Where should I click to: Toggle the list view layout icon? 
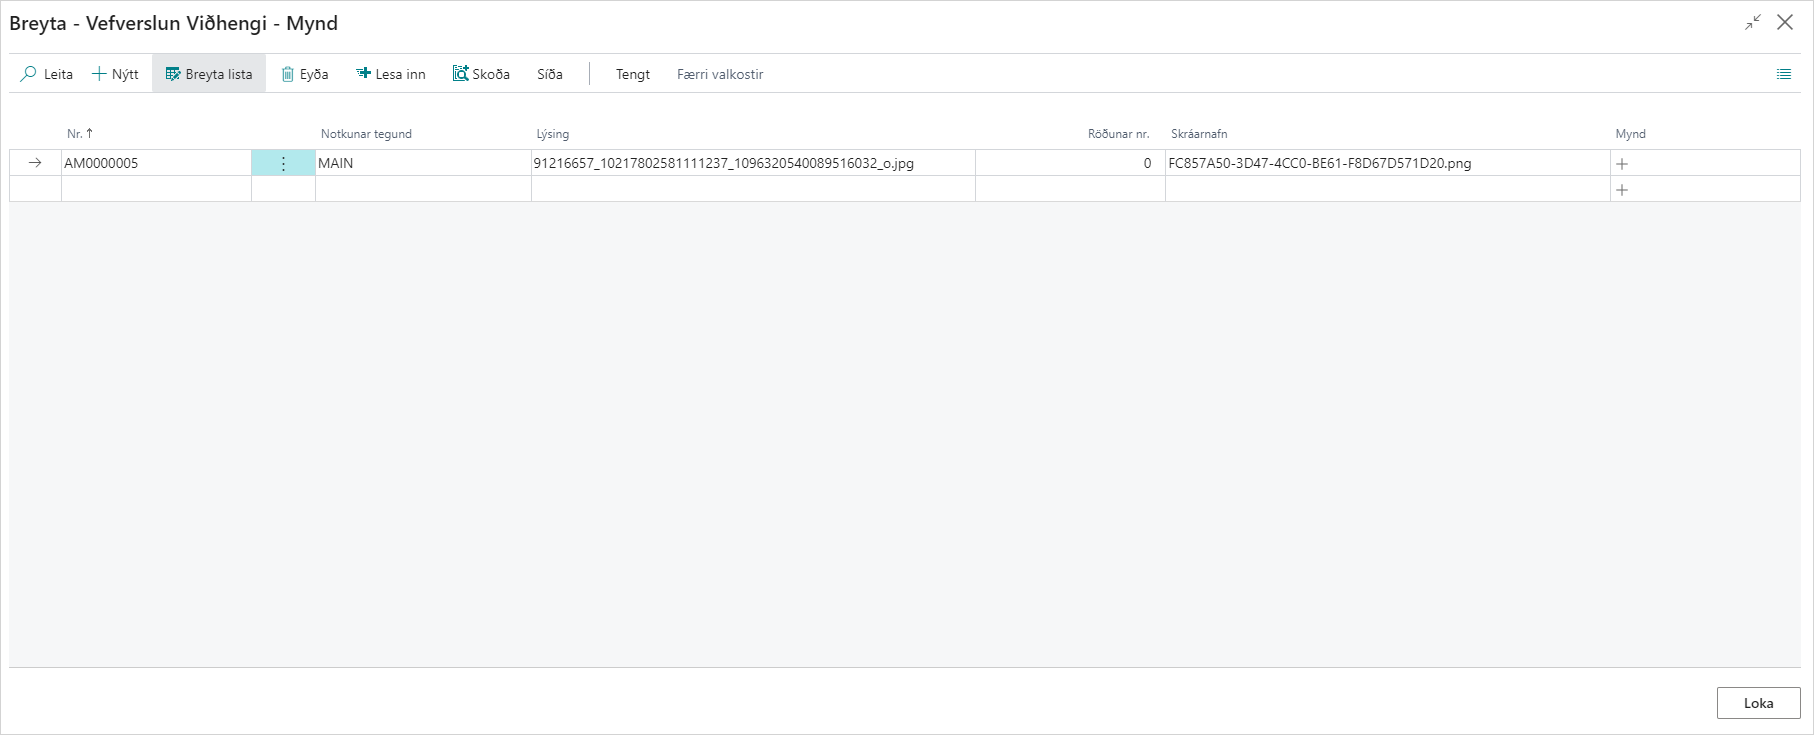(x=1783, y=74)
